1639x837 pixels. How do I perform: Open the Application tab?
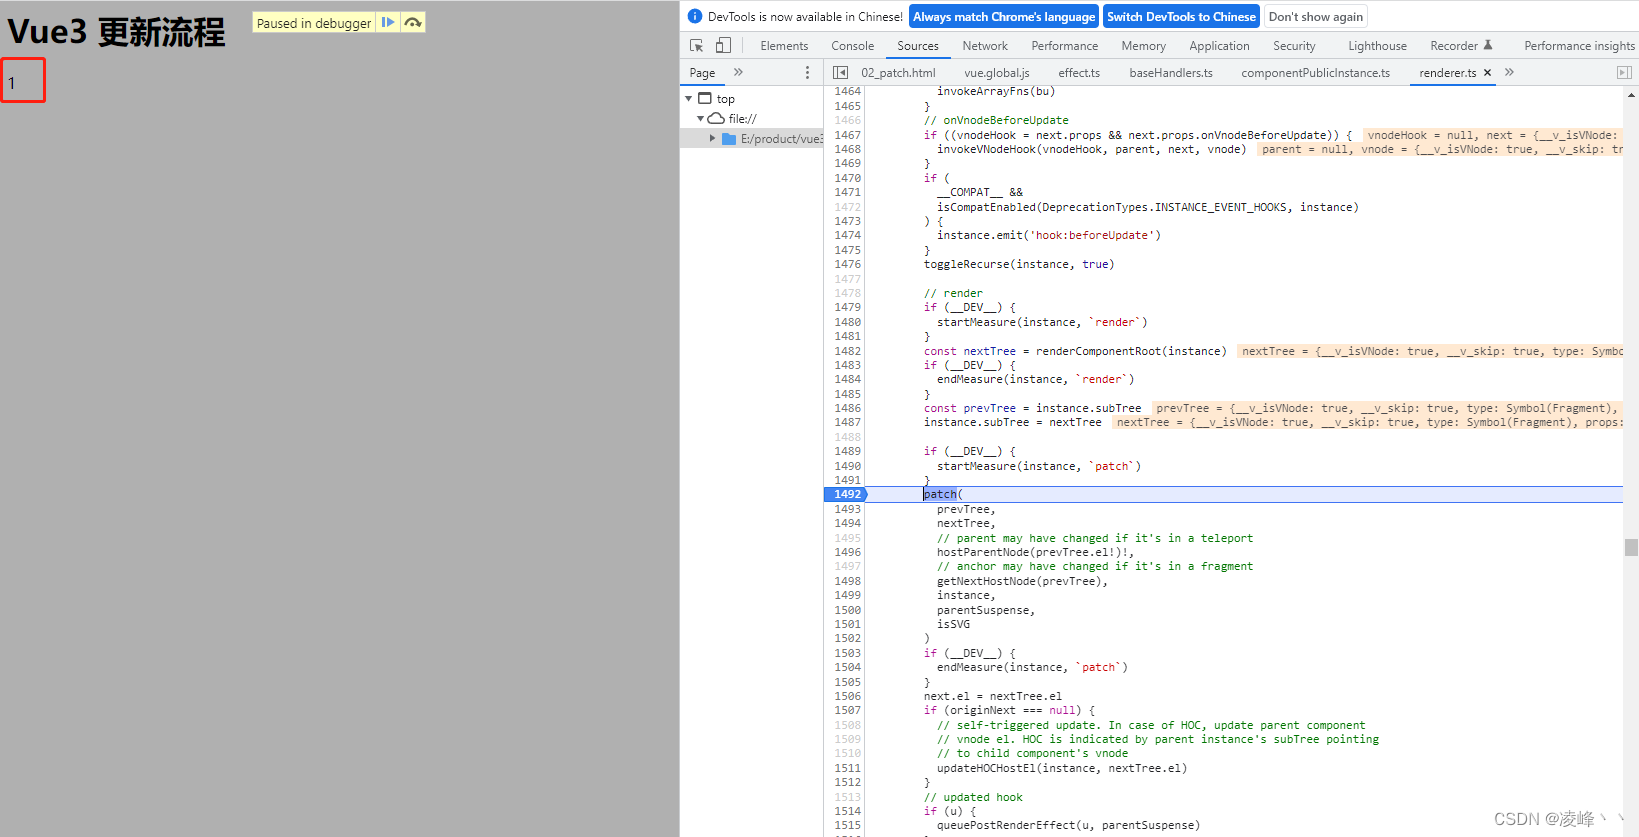coord(1219,46)
